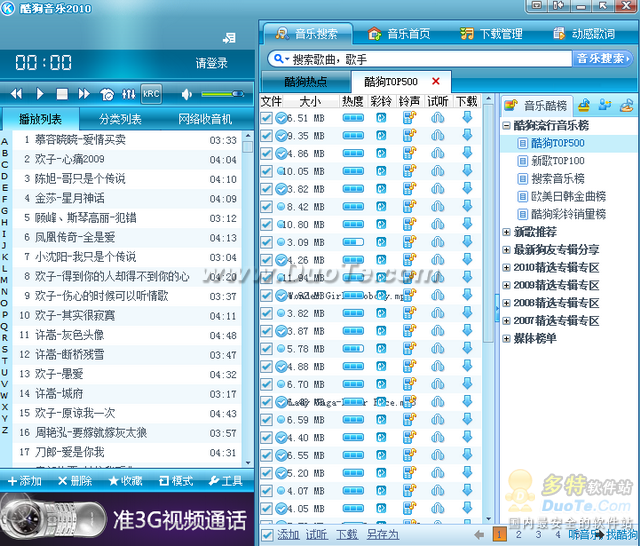Start playback with the play button

[x=40, y=94]
